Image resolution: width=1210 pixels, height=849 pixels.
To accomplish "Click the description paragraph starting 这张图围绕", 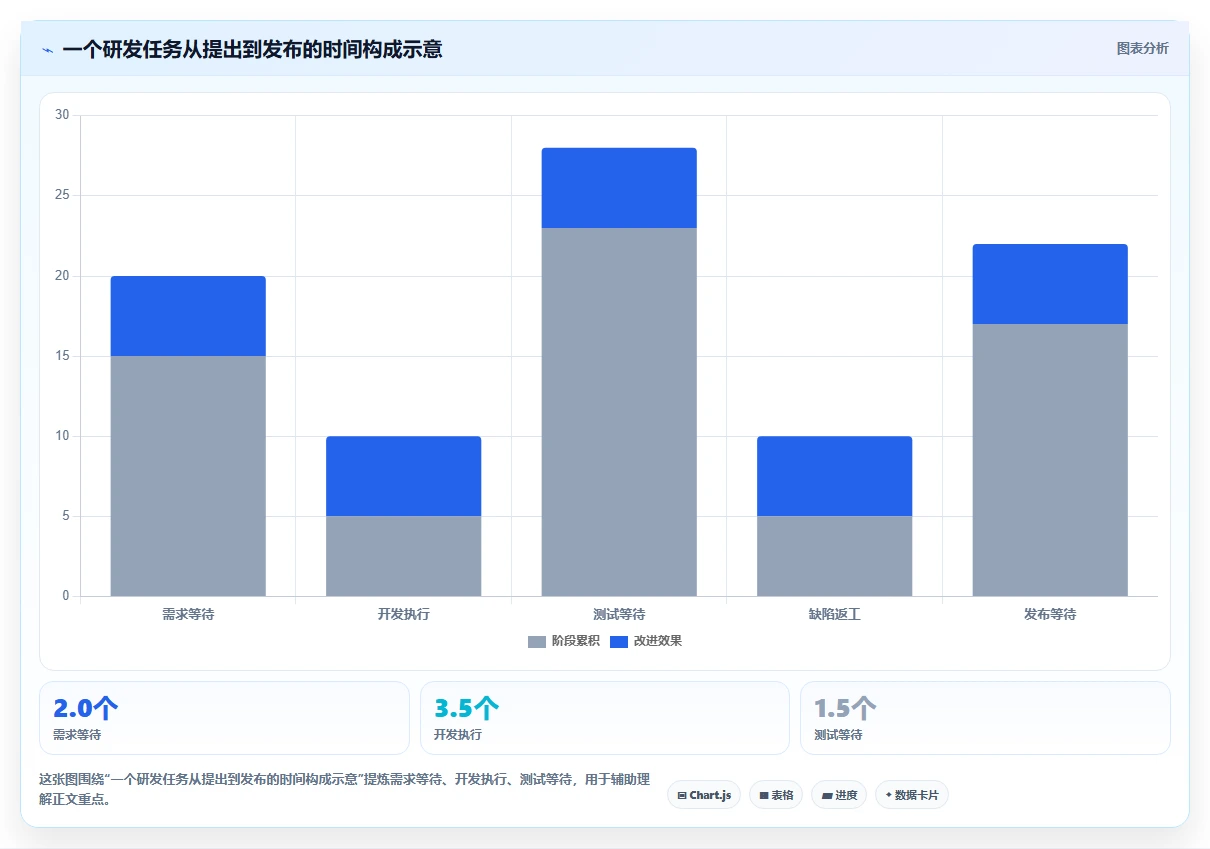I will coord(344,789).
